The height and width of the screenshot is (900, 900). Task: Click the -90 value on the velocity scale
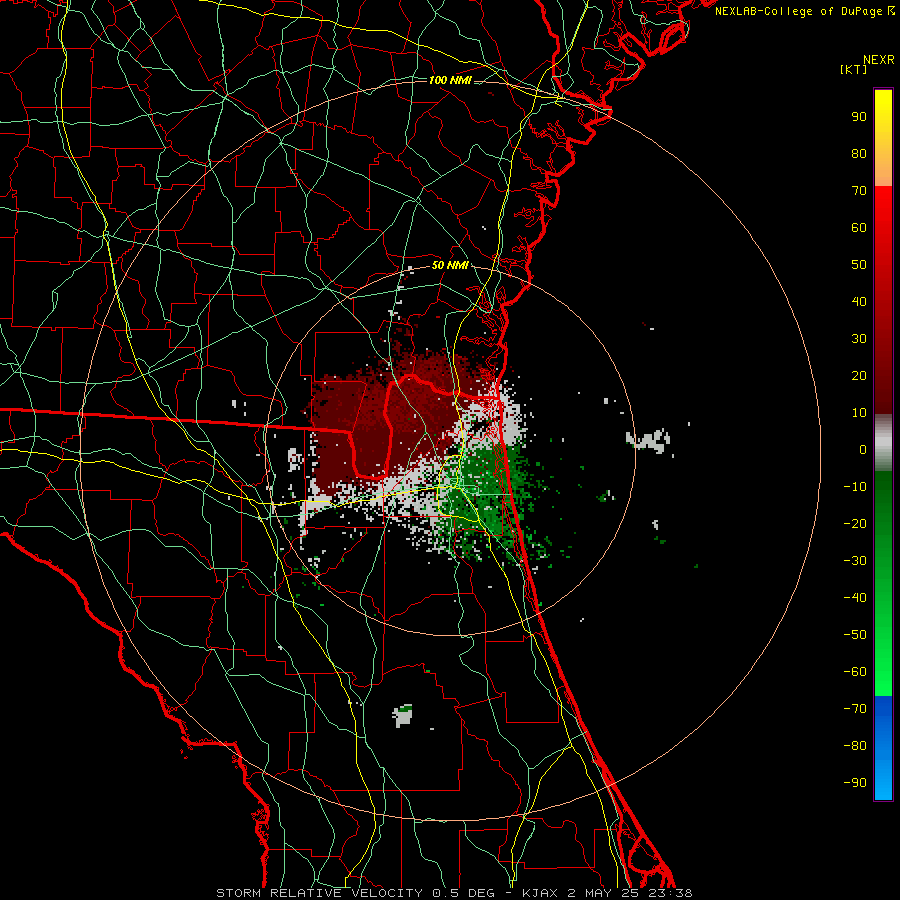pyautogui.click(x=855, y=783)
